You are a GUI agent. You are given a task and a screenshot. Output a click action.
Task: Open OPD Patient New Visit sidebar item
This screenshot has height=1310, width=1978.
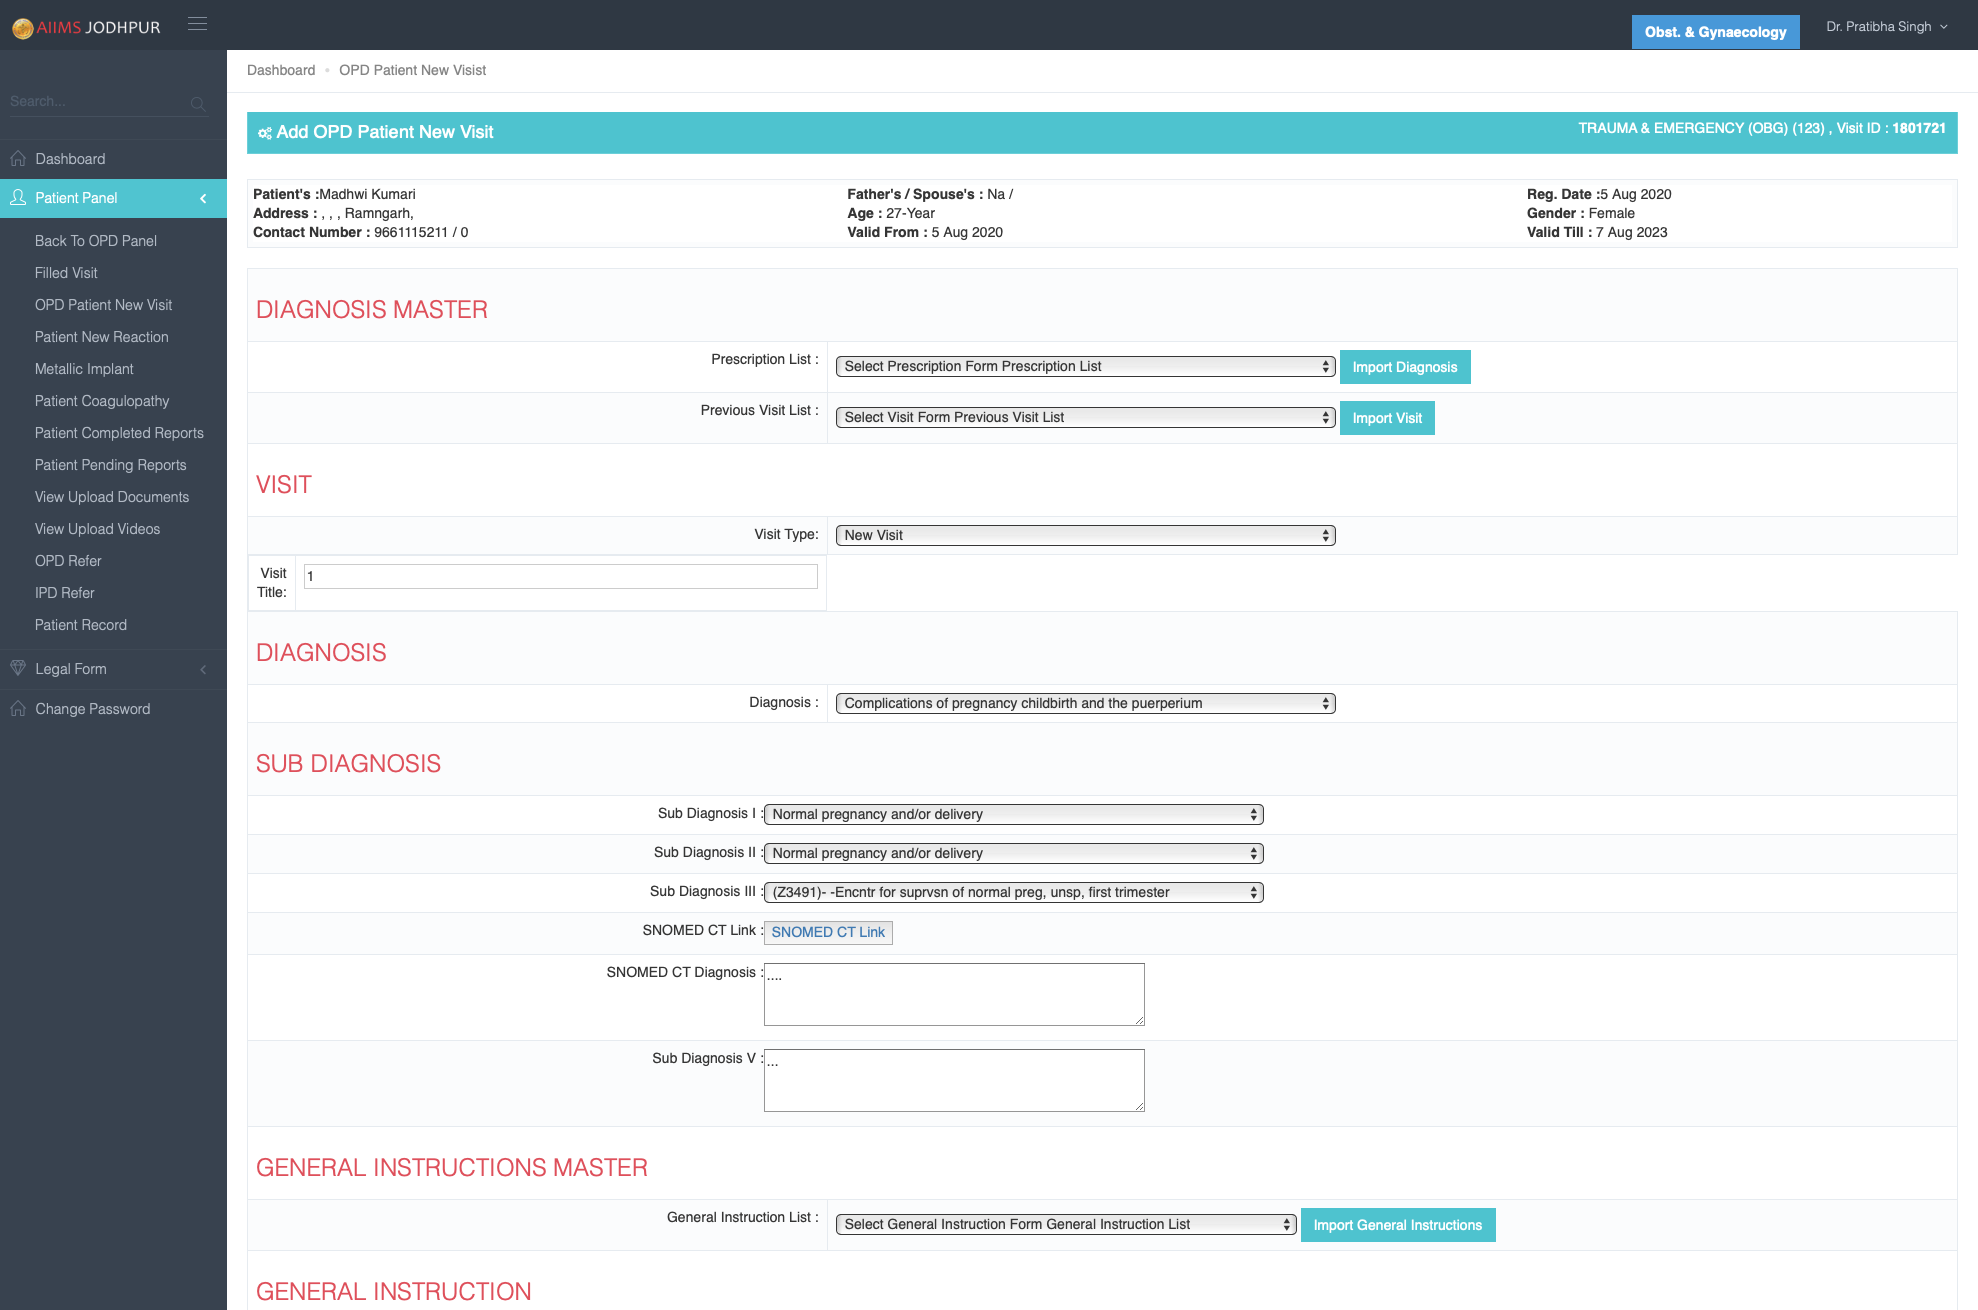pos(103,305)
